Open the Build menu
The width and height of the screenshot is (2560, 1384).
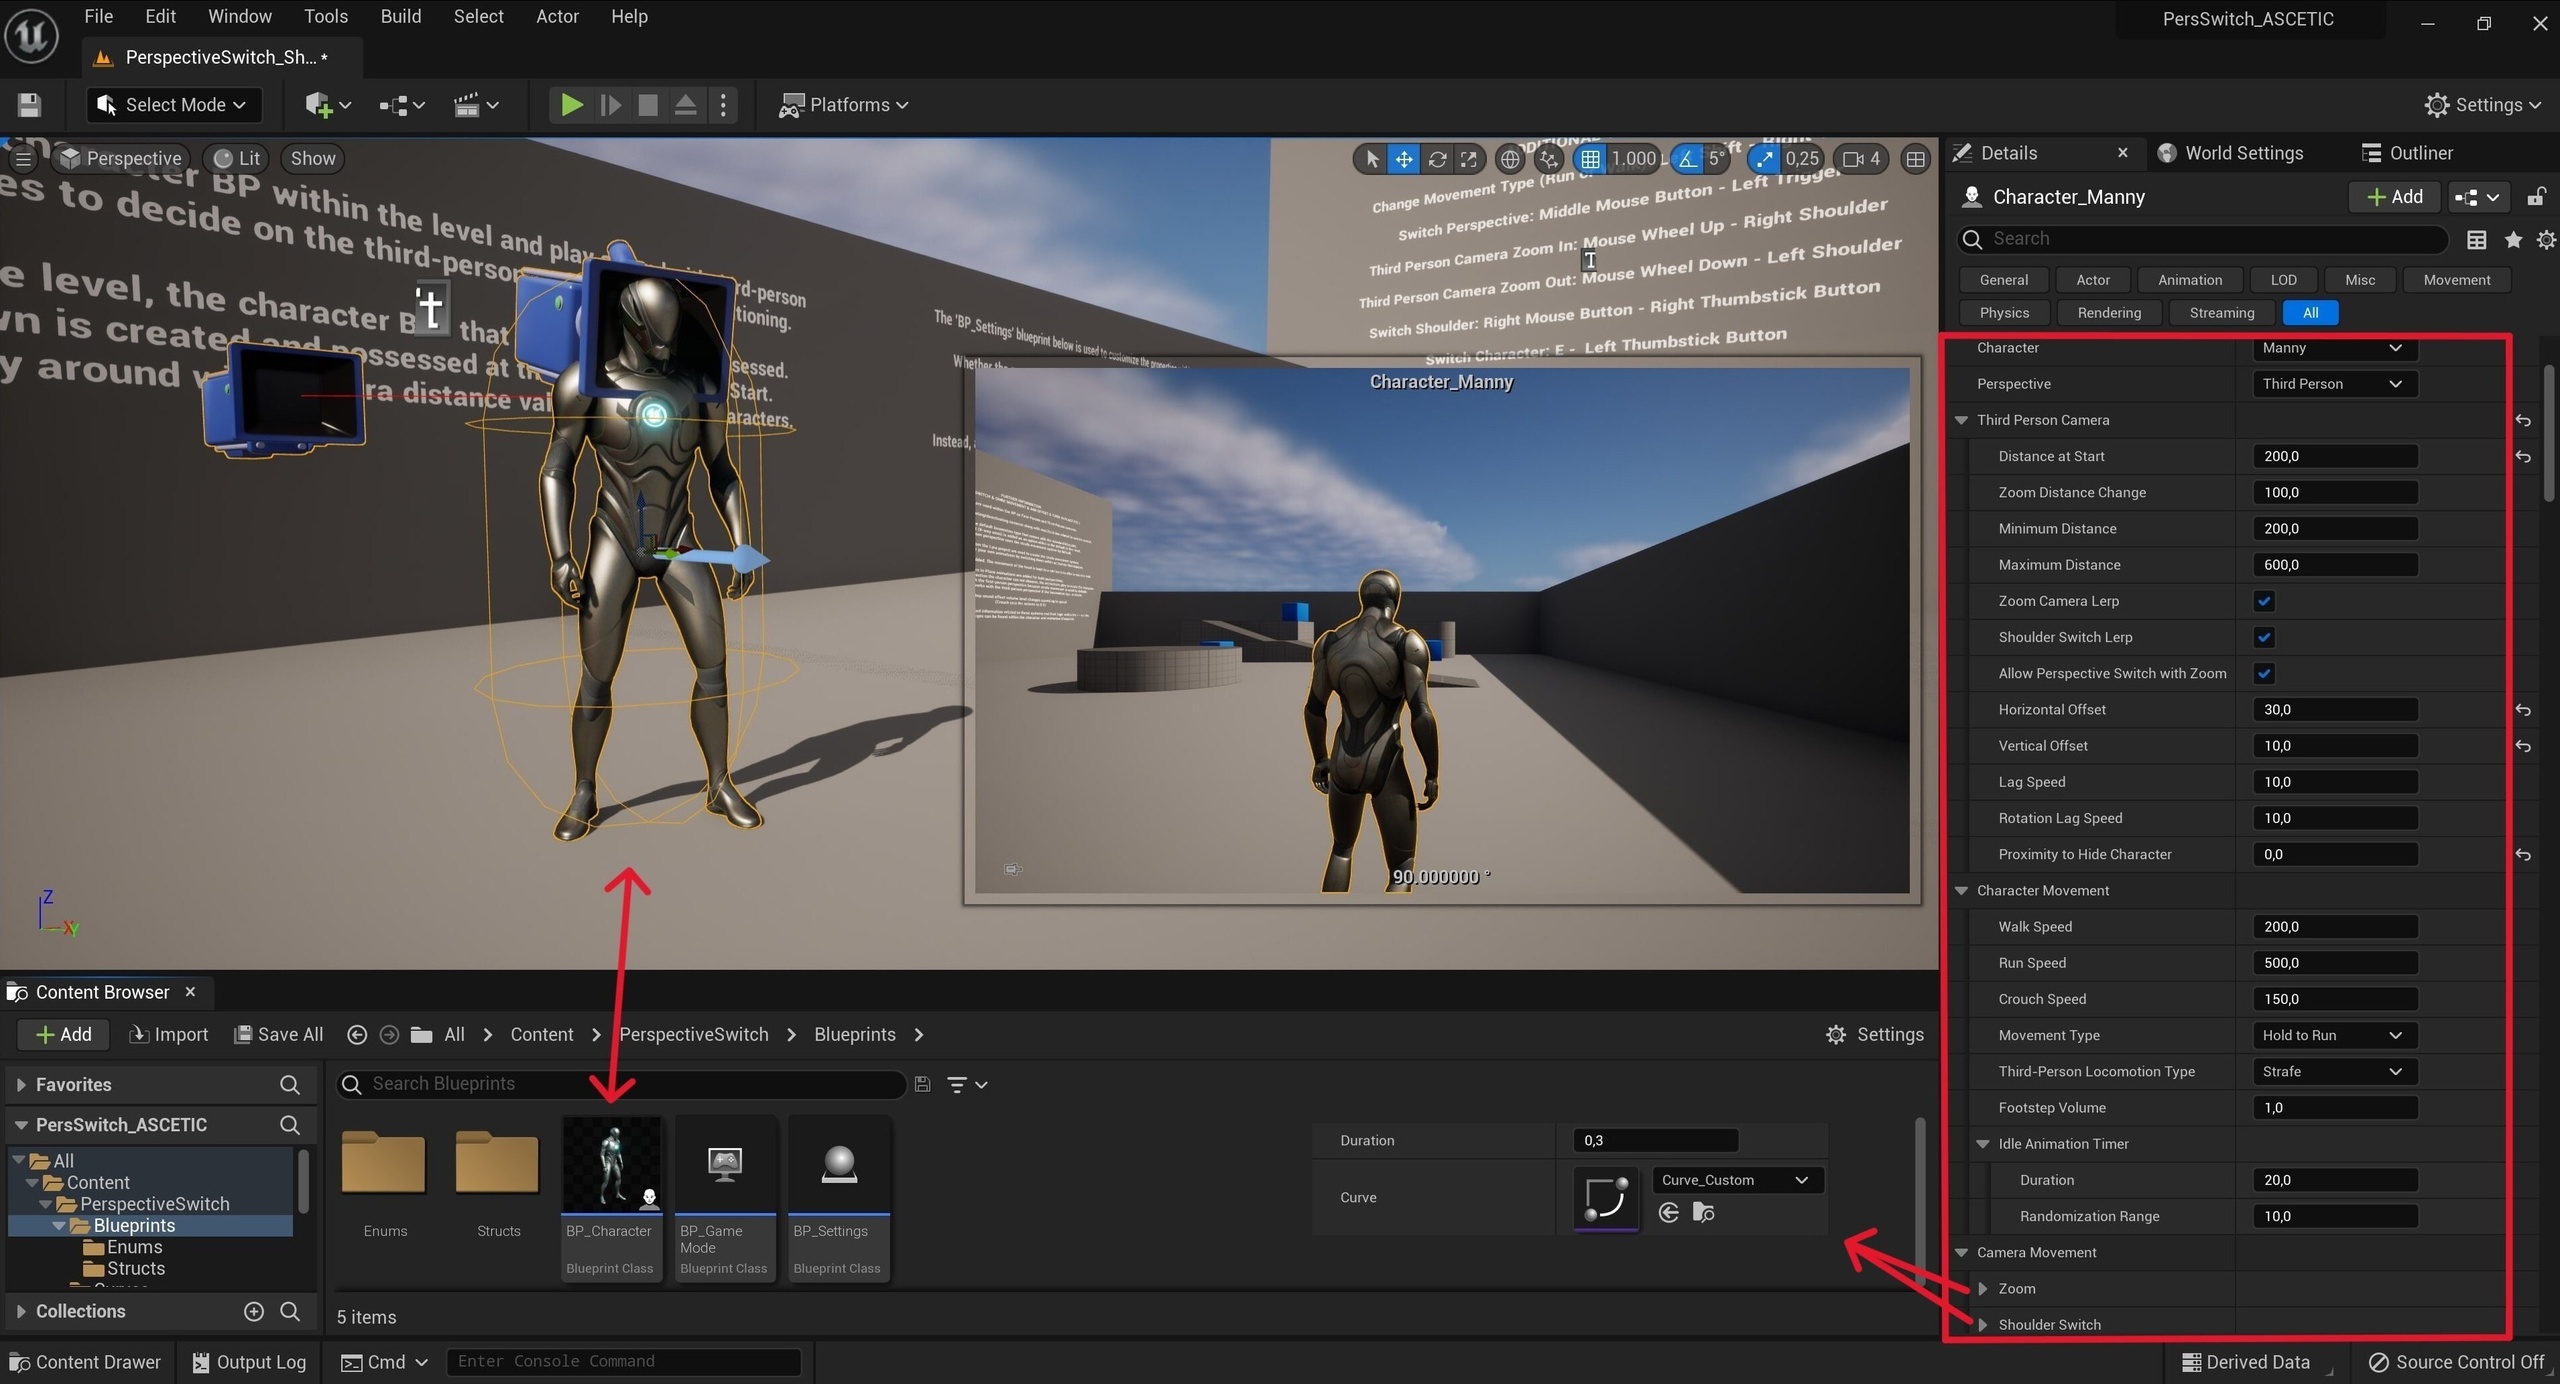pos(401,17)
